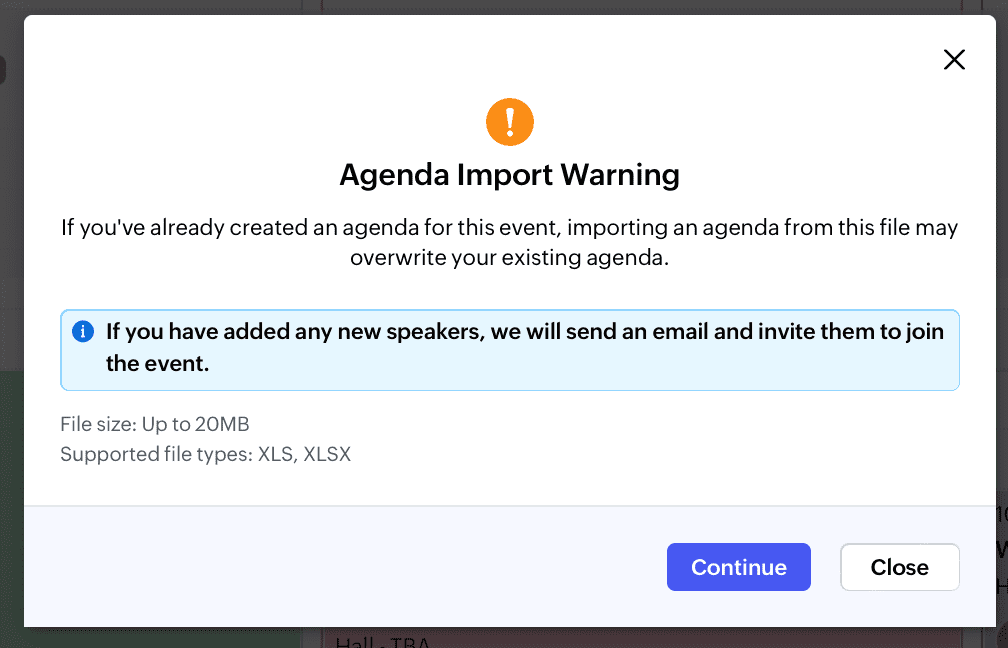This screenshot has height=648, width=1008.
Task: Click the dimmed background above the dialog
Action: coord(500,6)
